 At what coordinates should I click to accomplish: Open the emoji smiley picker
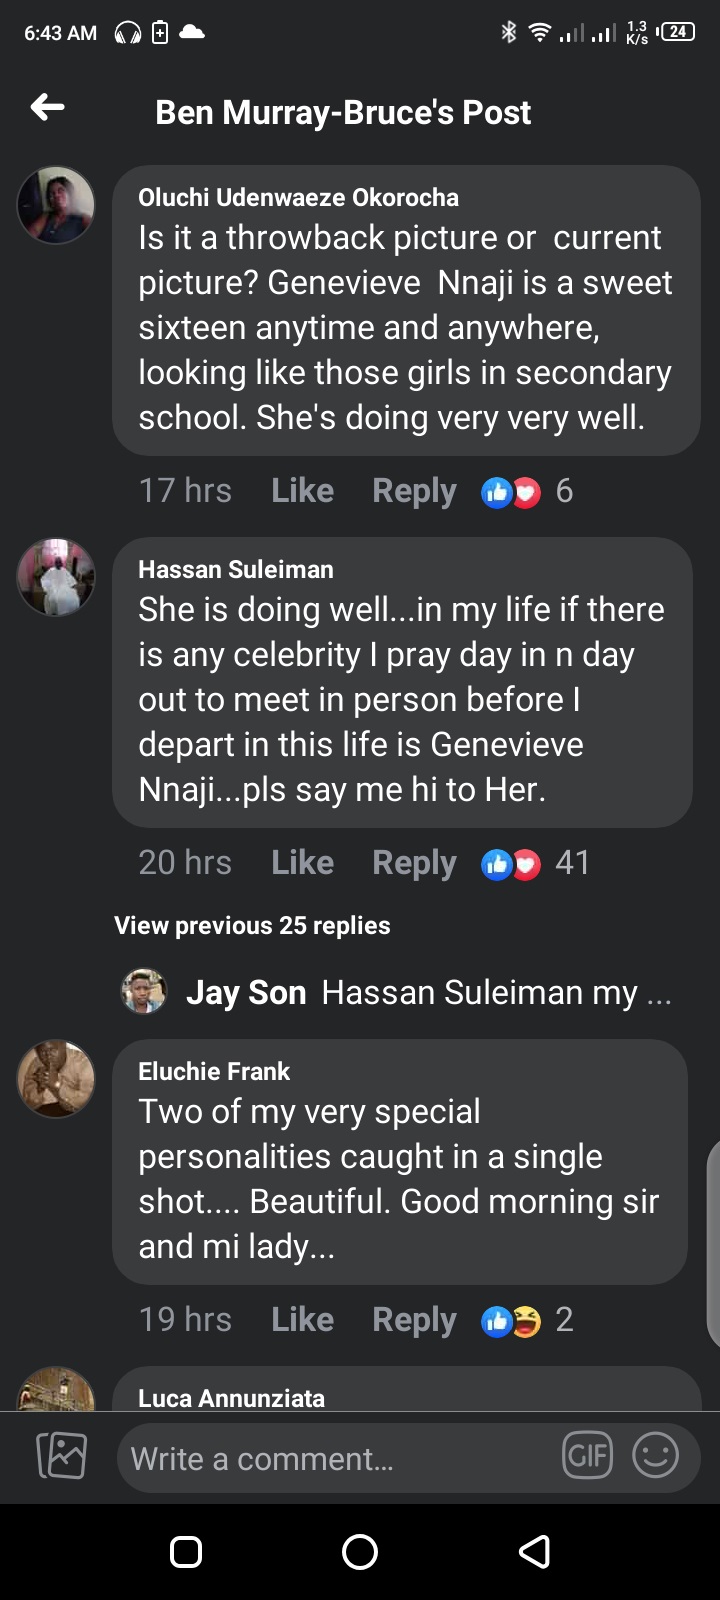click(656, 1456)
